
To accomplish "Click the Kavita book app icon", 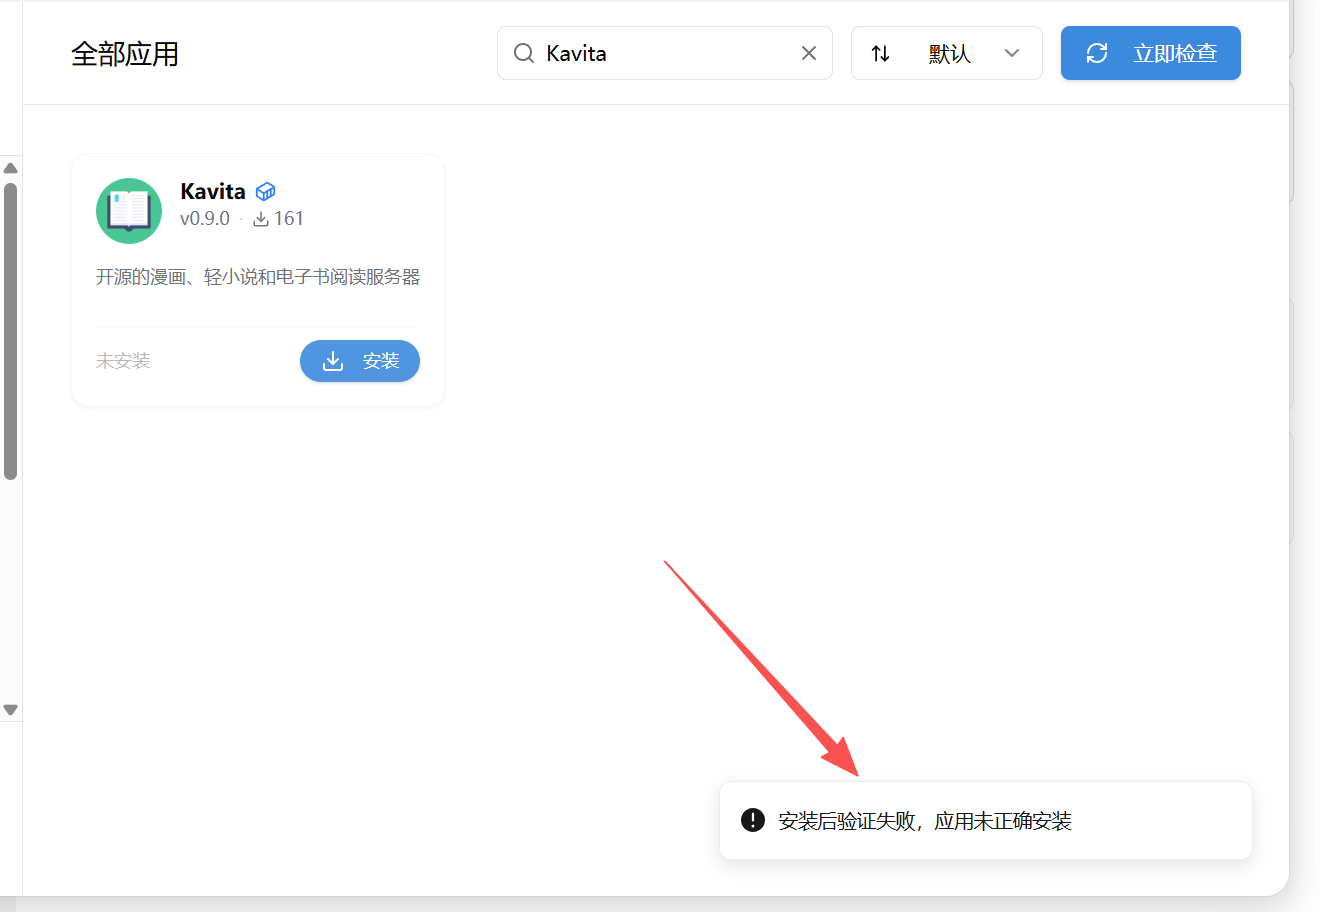I will tap(129, 211).
